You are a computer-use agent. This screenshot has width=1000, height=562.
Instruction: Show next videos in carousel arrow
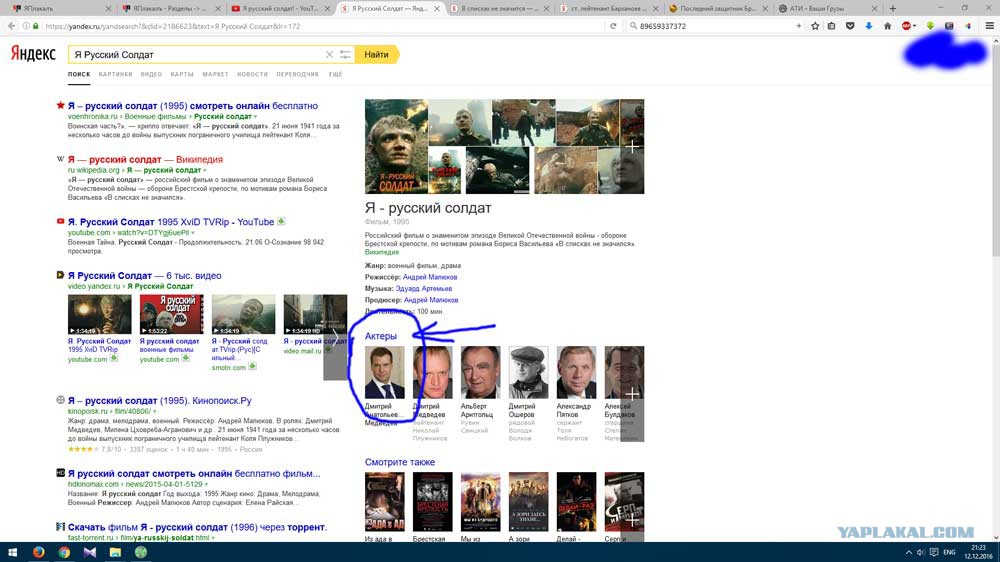(335, 337)
